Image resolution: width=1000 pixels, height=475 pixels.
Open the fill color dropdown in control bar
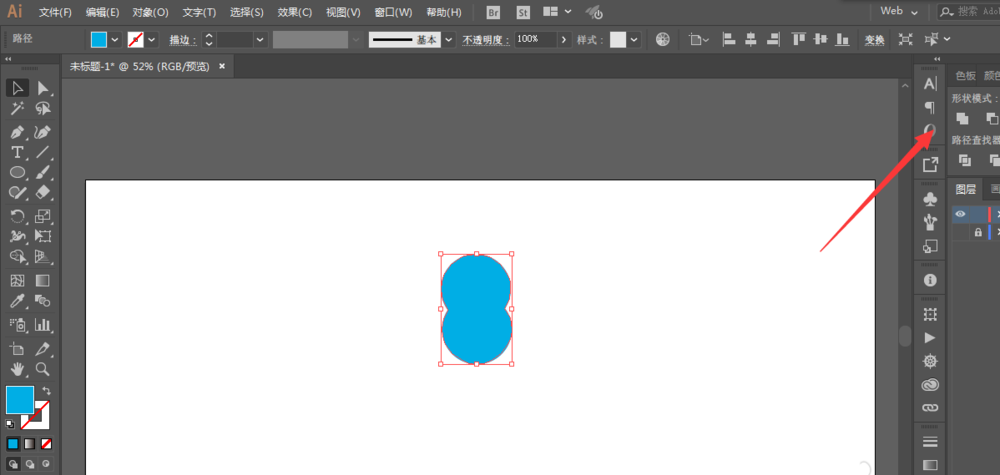[115, 40]
